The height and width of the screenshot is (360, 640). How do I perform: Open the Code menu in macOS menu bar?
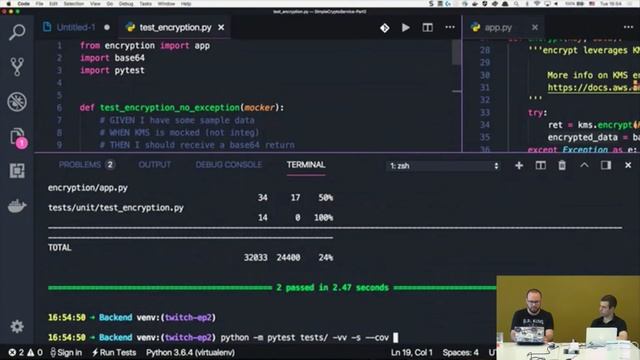click(x=23, y=4)
